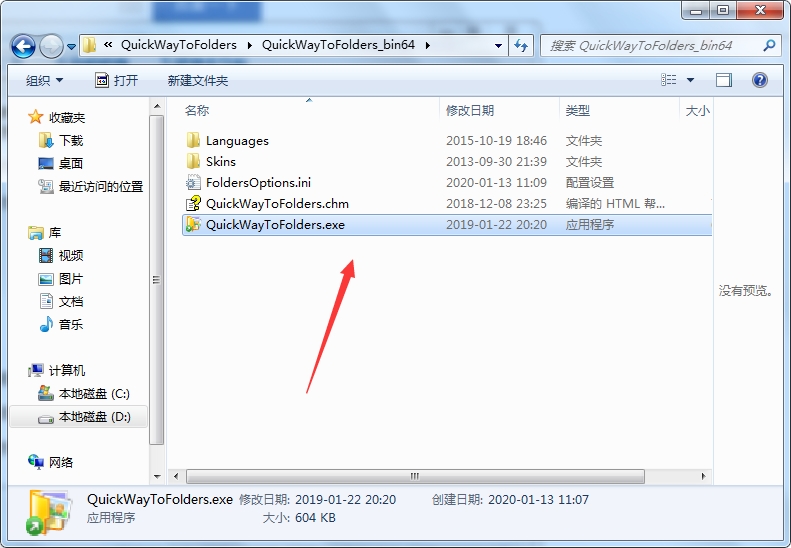Screen dimensions: 791x548
Task: Click the Forward navigation arrow button
Action: tap(51, 46)
